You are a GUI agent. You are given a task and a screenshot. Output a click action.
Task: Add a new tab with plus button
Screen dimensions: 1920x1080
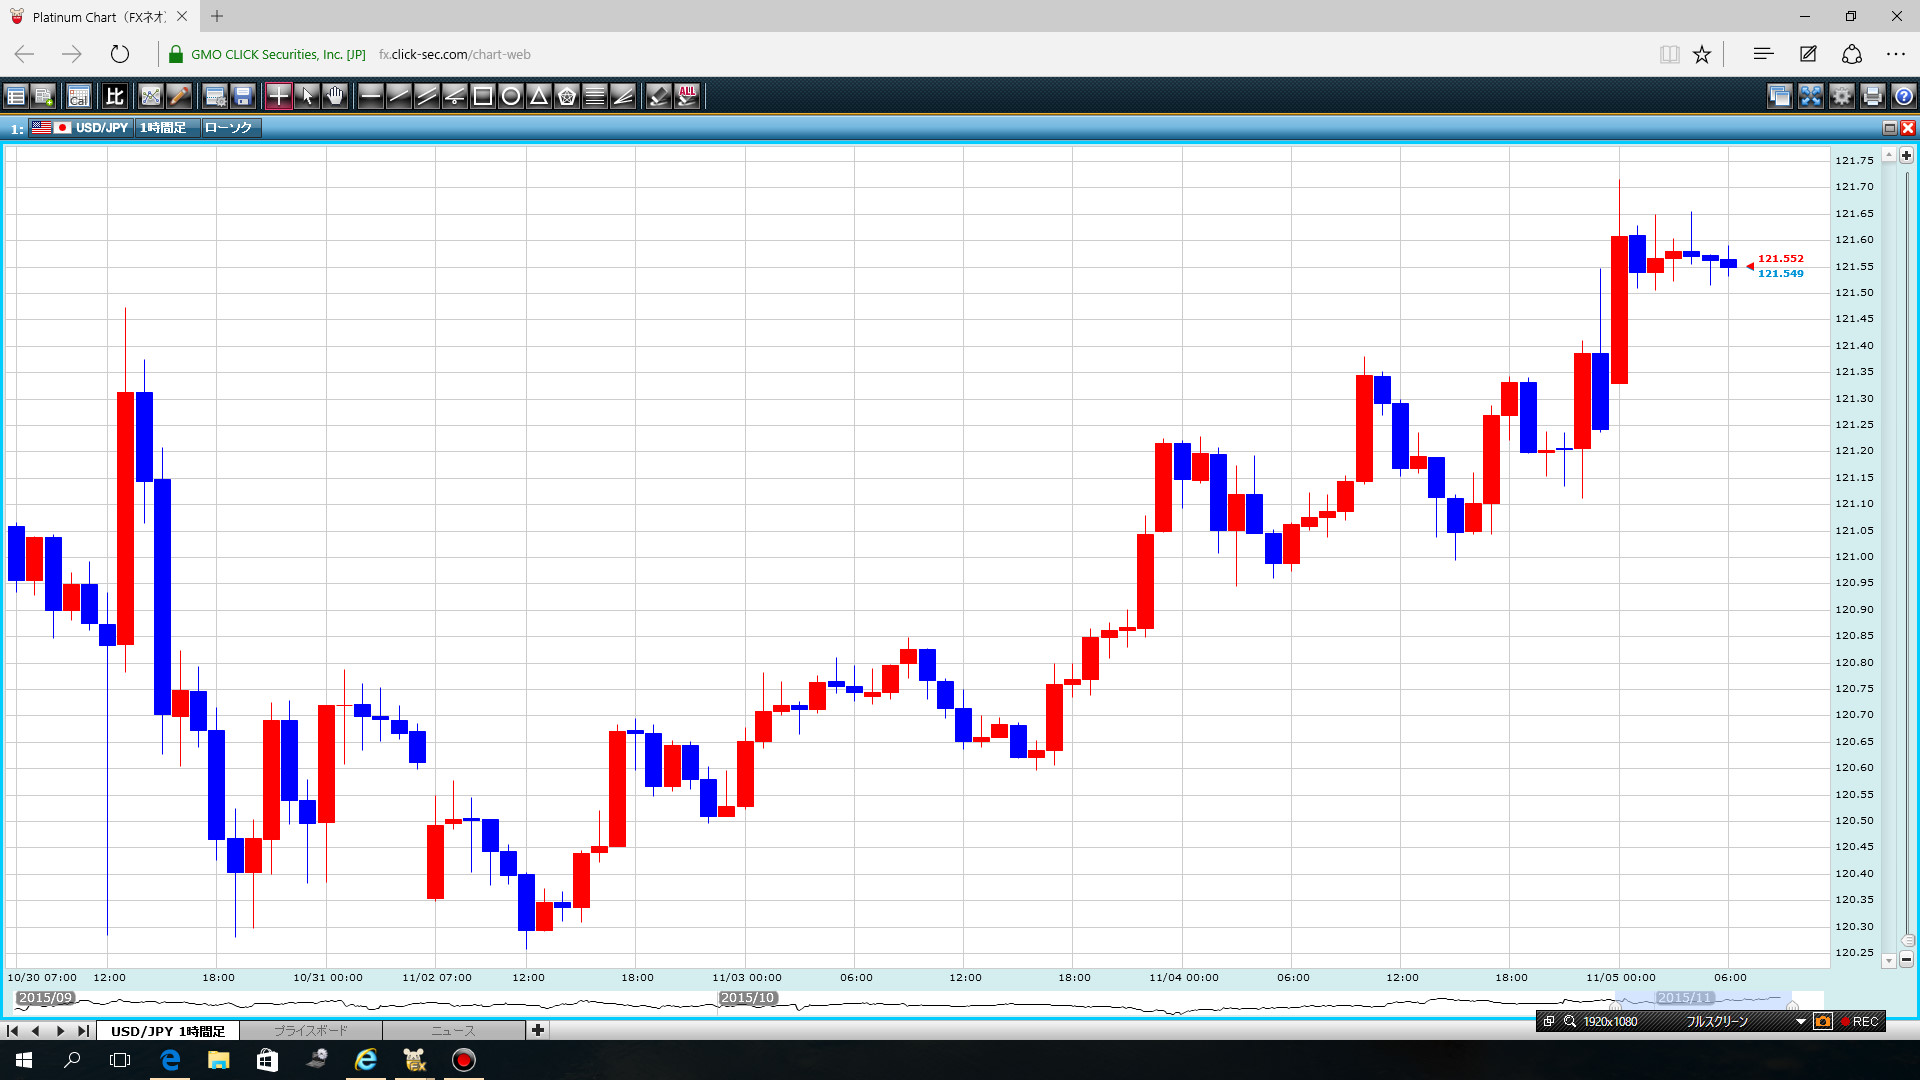point(538,1030)
